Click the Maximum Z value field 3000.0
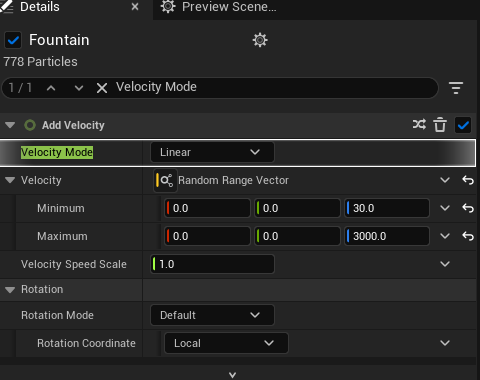Screen dimensions: 480x380 [387, 236]
